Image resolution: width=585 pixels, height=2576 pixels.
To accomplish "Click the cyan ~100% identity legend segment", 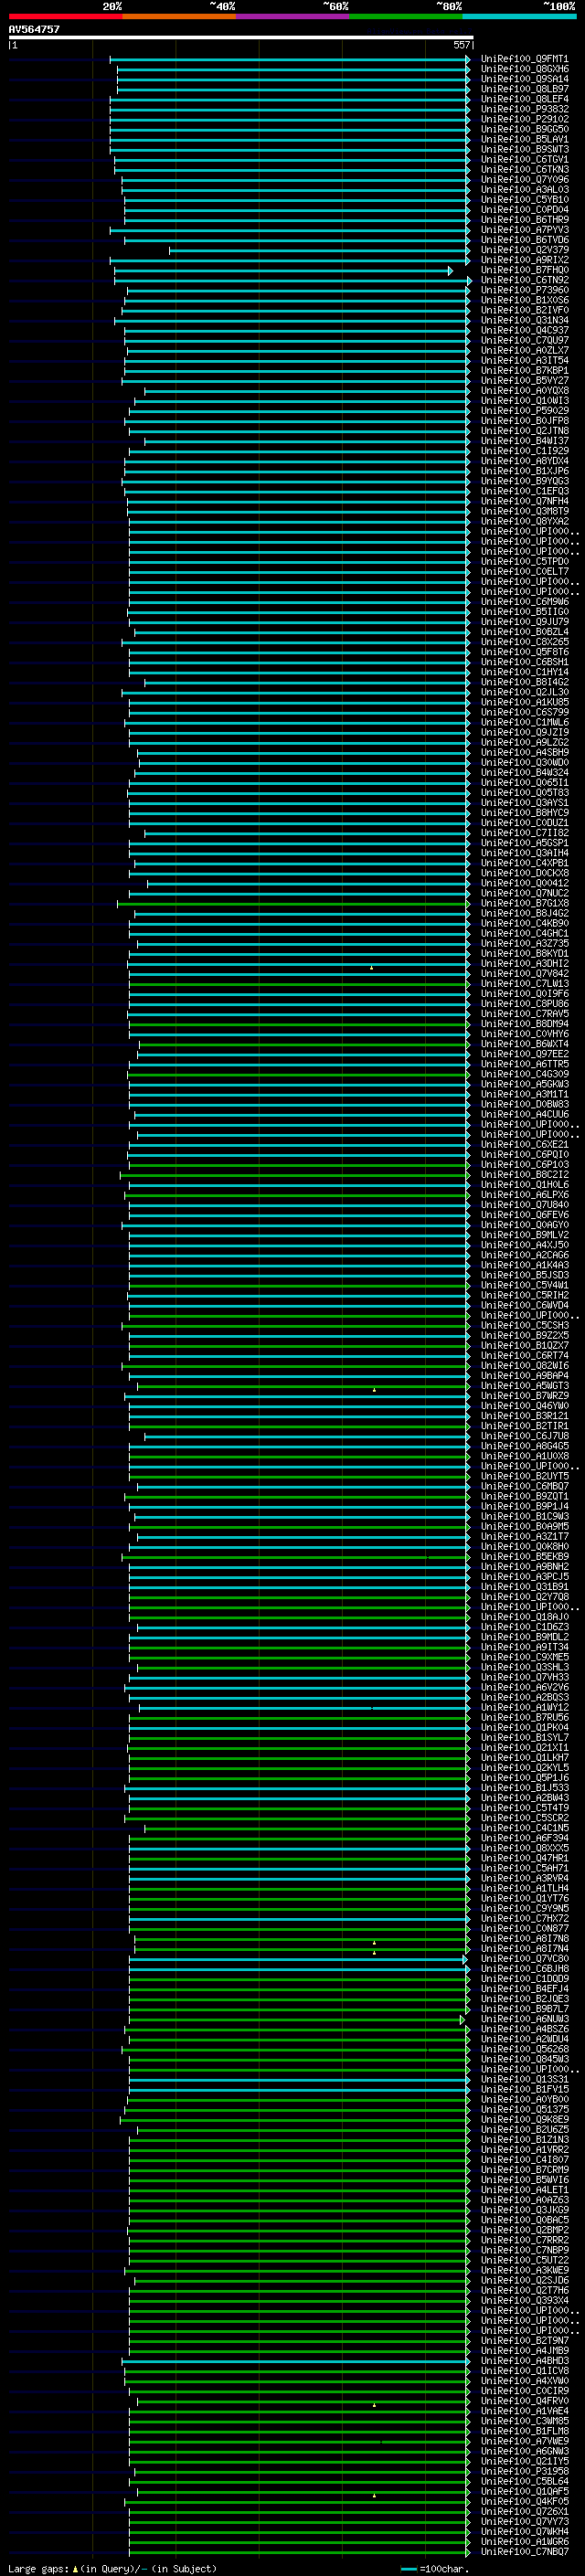I will pos(519,16).
